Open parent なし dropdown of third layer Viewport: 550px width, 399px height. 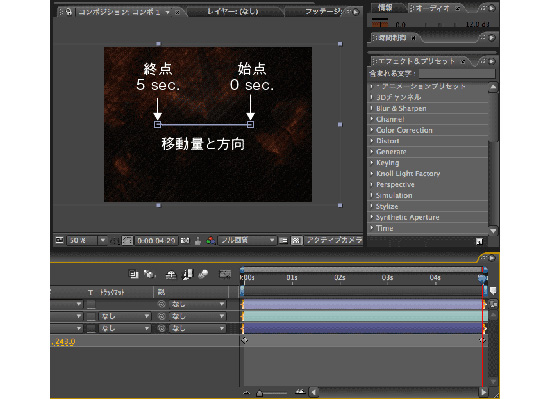(197, 329)
